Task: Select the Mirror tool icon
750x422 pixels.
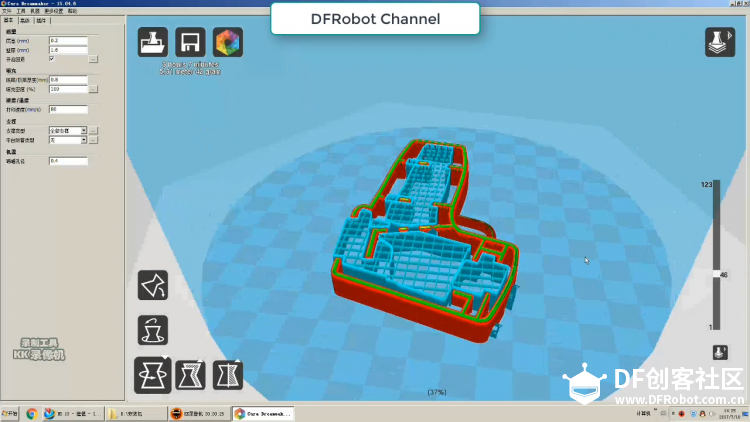Action: tap(228, 375)
